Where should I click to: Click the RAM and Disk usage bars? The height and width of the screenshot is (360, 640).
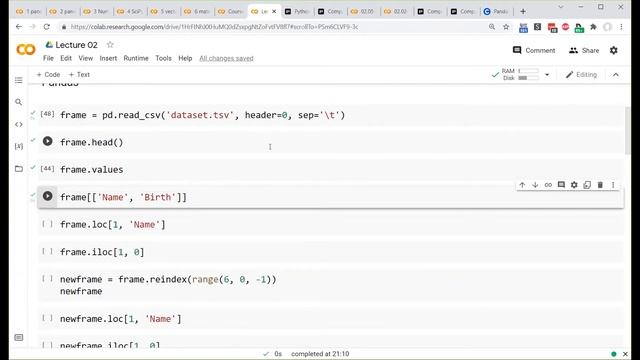pyautogui.click(x=520, y=75)
